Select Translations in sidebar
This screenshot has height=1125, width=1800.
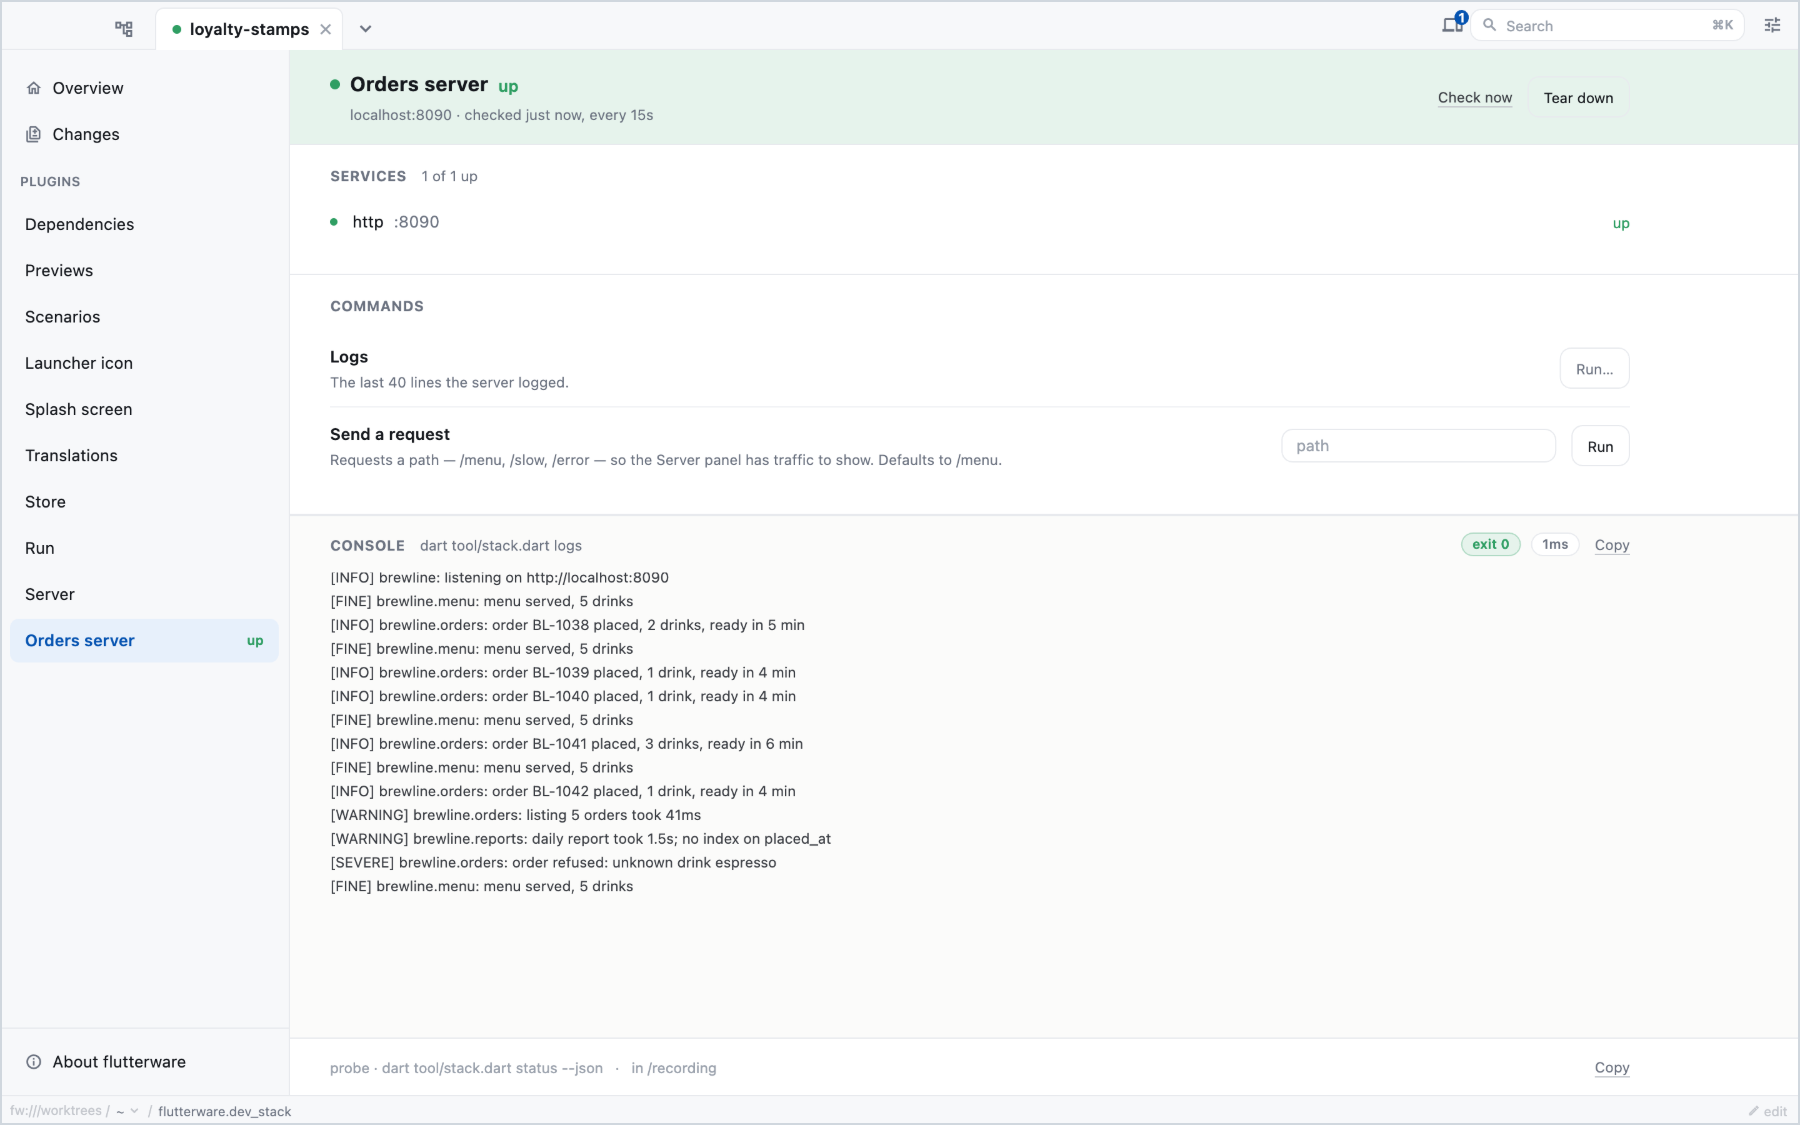[x=144, y=455]
